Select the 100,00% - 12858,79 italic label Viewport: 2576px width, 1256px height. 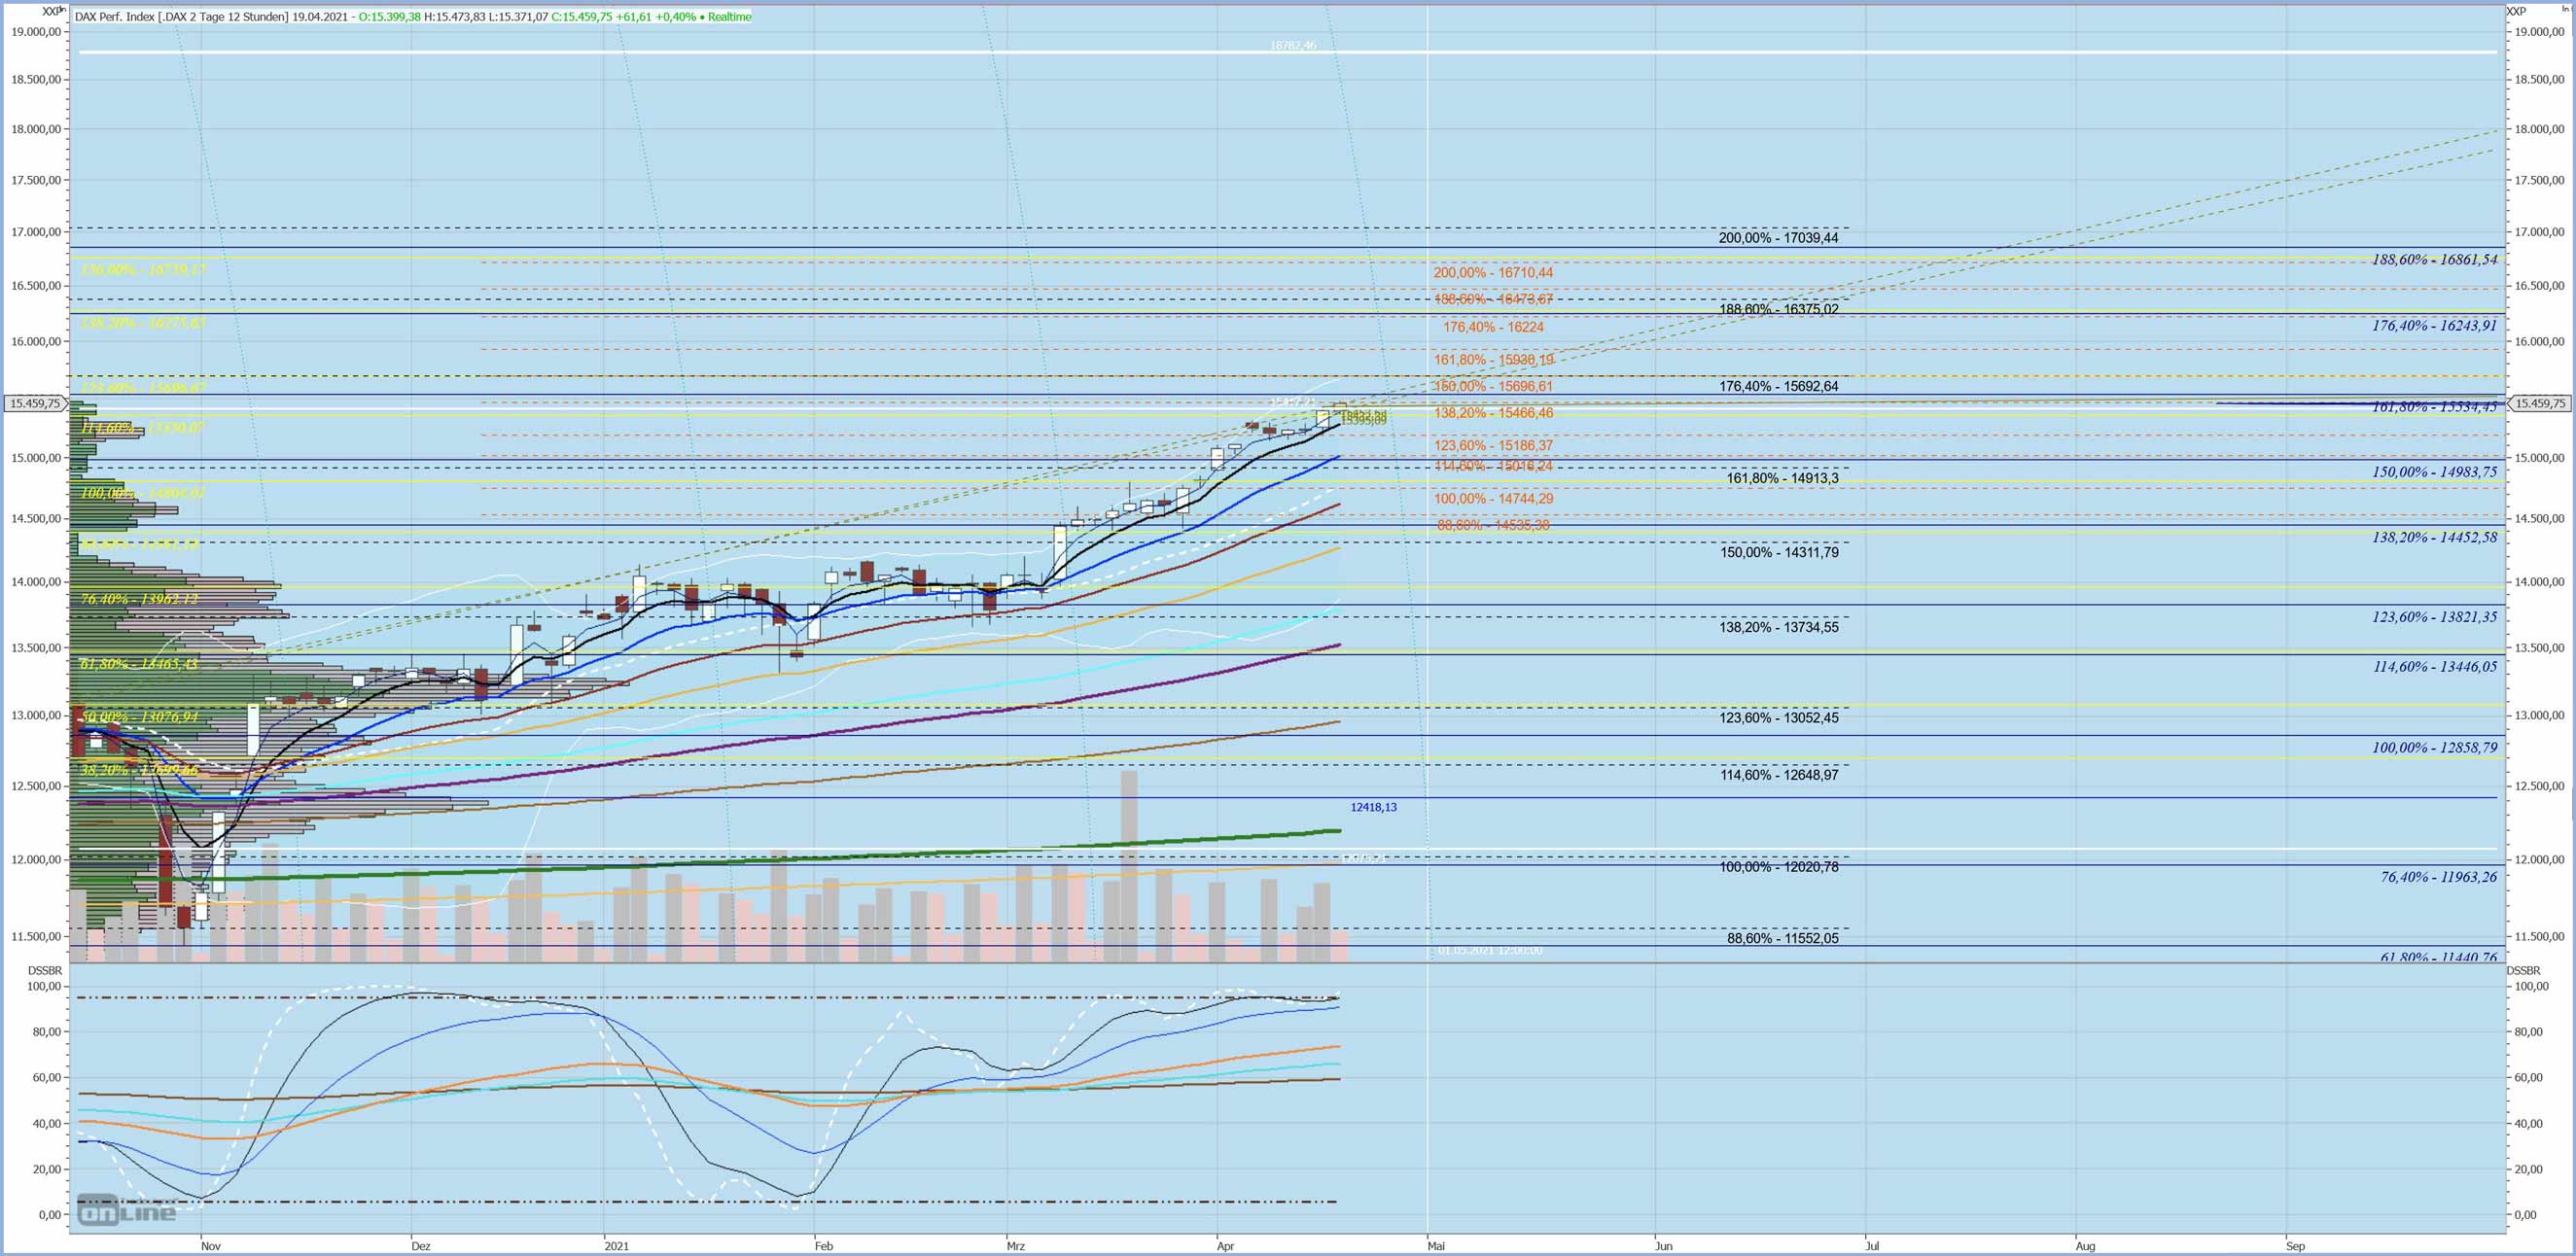coord(2434,748)
